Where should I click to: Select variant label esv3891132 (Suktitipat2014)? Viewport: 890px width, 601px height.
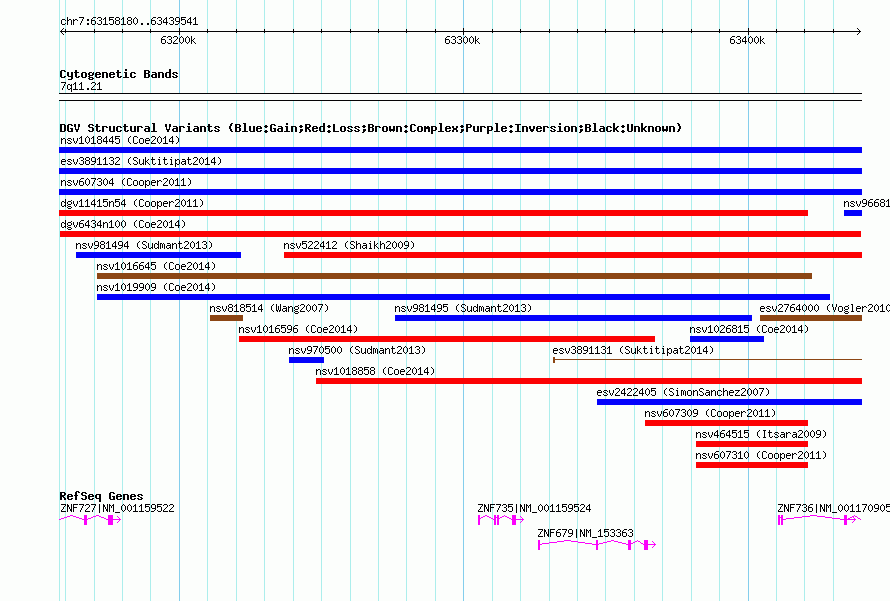pos(141,161)
